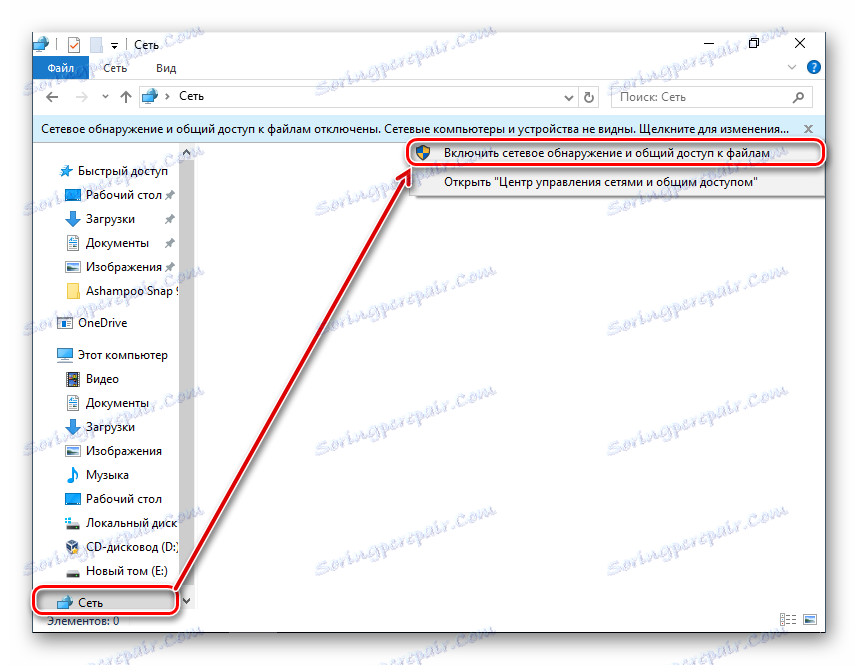858x665 pixels.
Task: Click the music note icon beside Музыка
Action: 72,475
